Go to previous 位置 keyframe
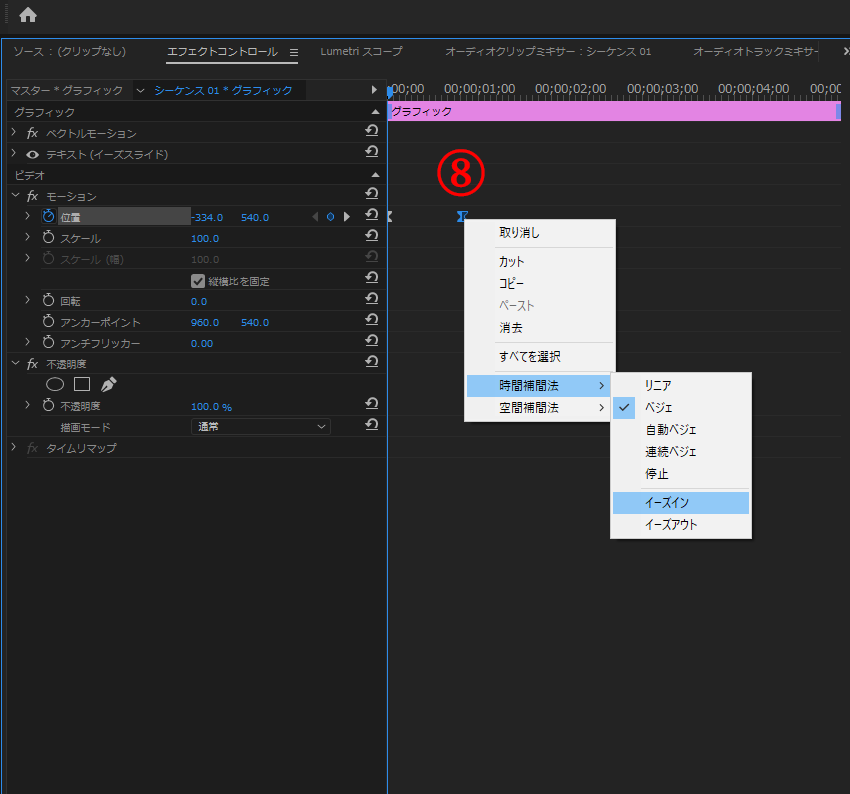Screen dimensions: 850x794 pos(315,217)
